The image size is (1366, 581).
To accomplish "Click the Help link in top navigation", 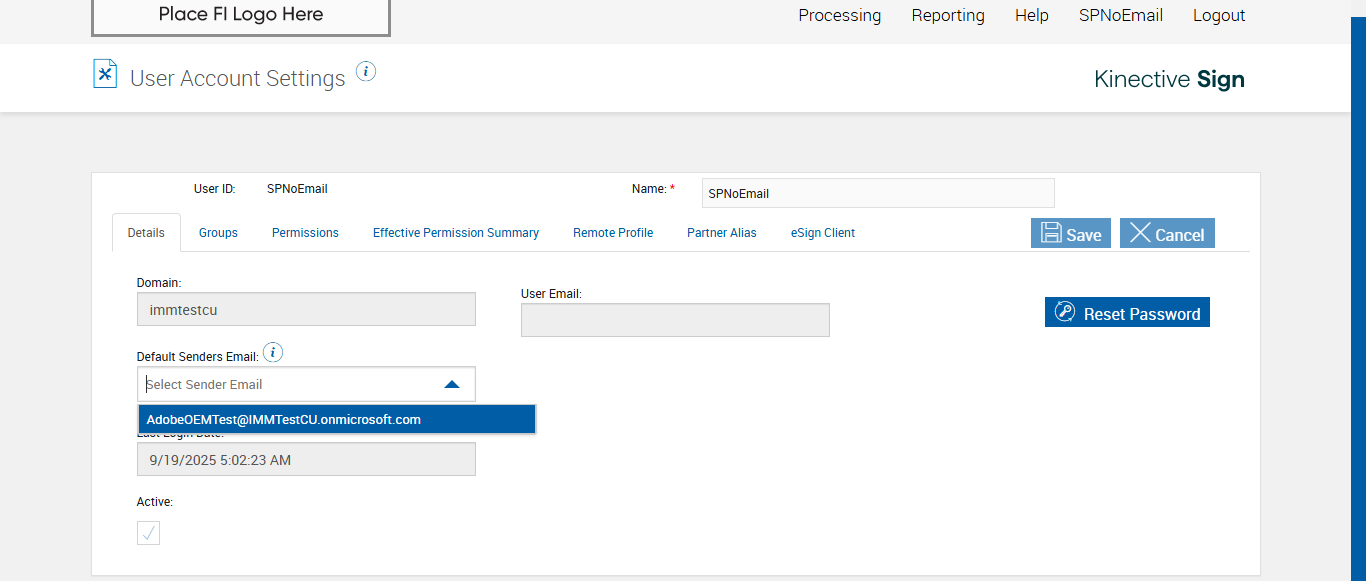I will click(1032, 16).
